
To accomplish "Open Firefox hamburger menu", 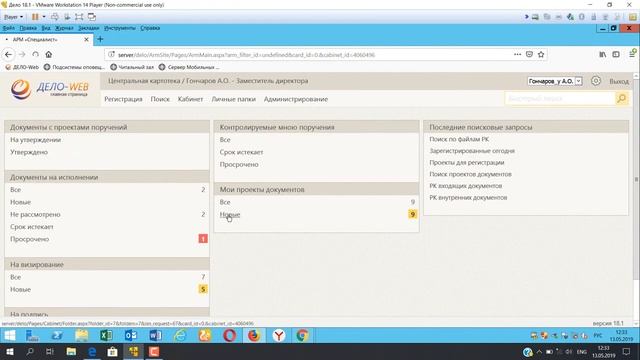I will point(632,53).
